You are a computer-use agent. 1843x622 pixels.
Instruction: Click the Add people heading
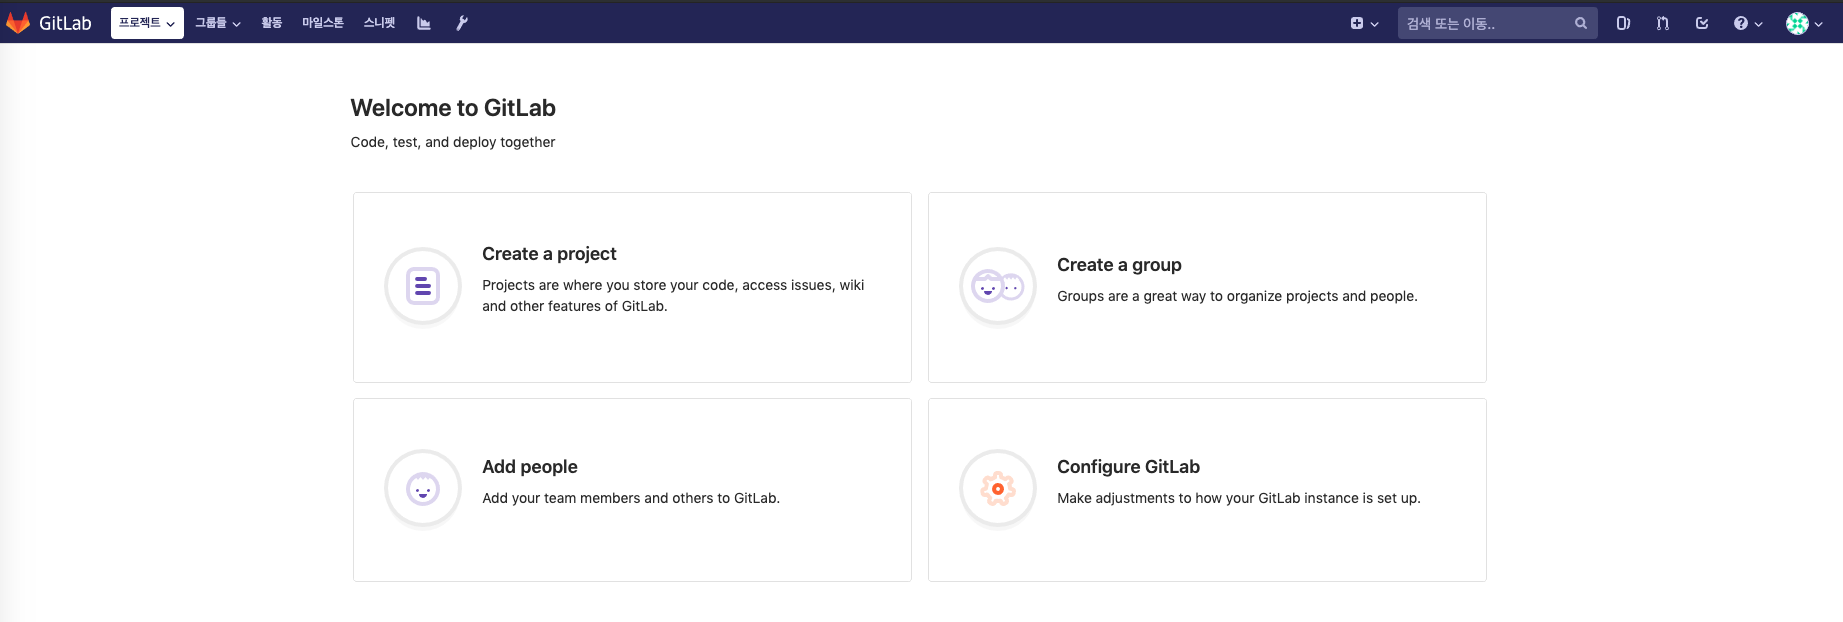[530, 467]
